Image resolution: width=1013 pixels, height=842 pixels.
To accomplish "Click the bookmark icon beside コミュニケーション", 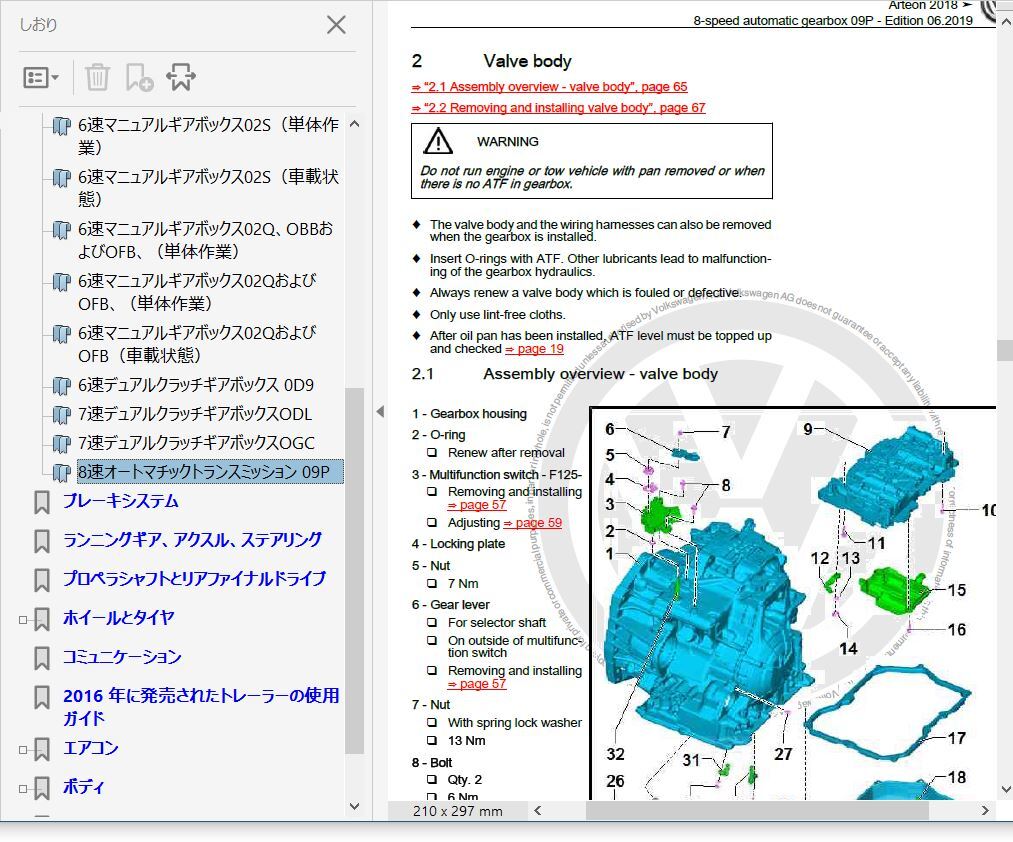I will coord(42,658).
